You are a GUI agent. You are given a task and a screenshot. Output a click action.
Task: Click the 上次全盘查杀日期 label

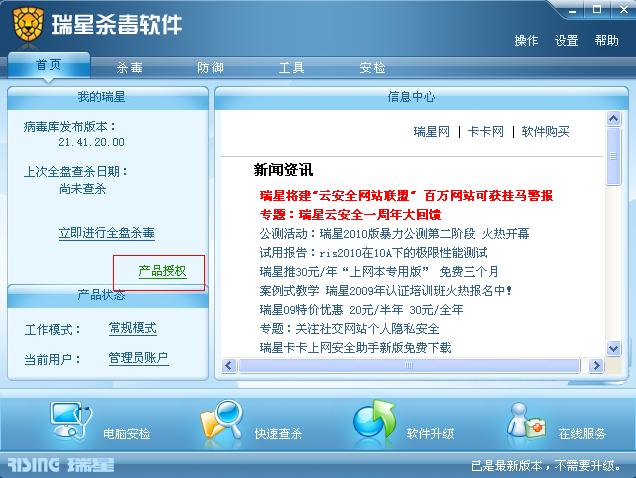(75, 172)
